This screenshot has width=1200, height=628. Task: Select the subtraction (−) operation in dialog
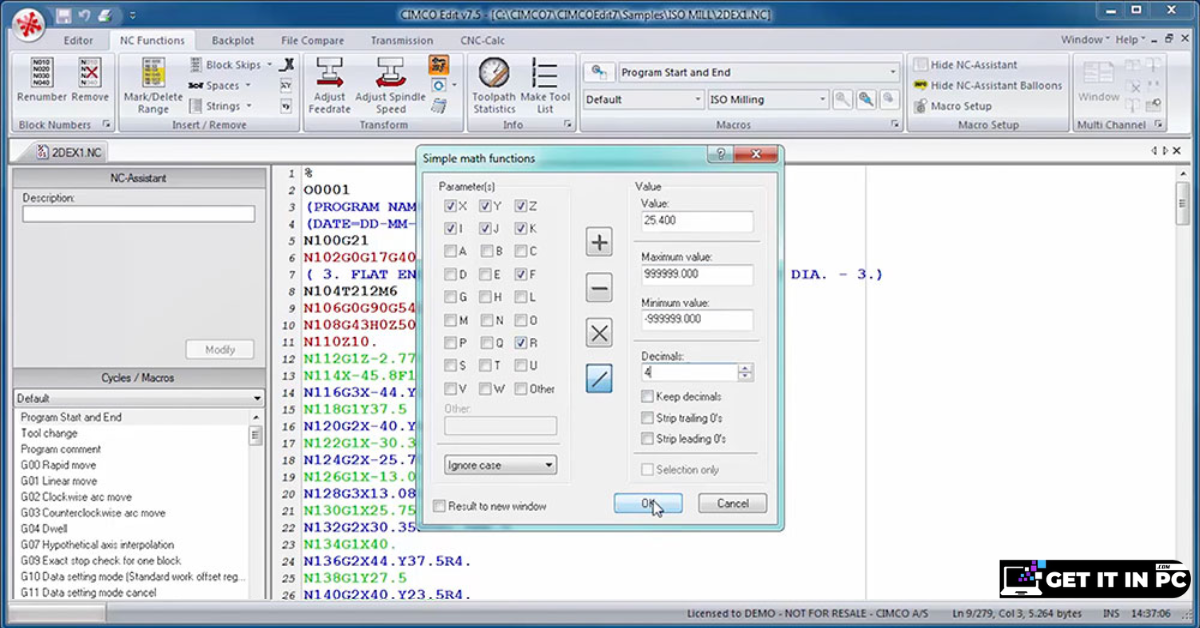(x=599, y=288)
